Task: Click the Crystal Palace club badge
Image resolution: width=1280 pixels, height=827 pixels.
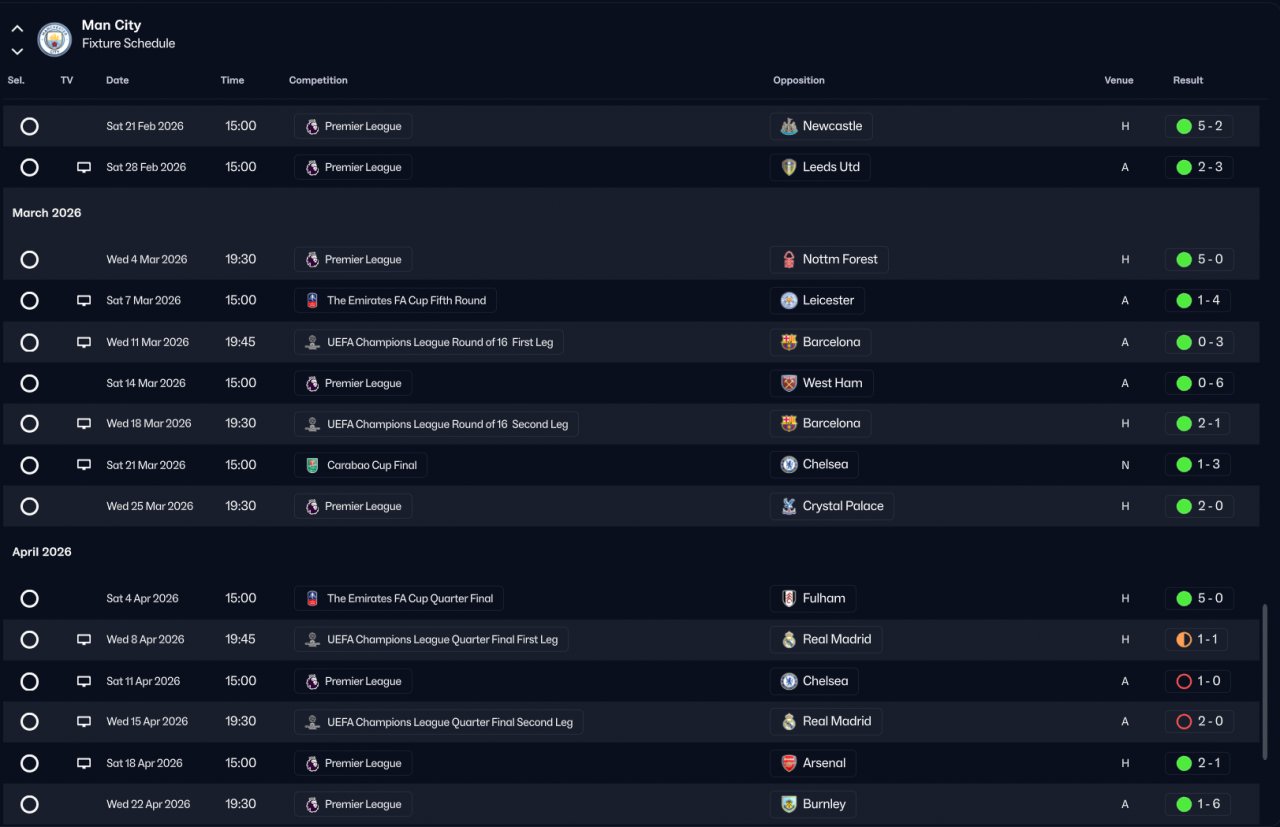Action: (789, 506)
